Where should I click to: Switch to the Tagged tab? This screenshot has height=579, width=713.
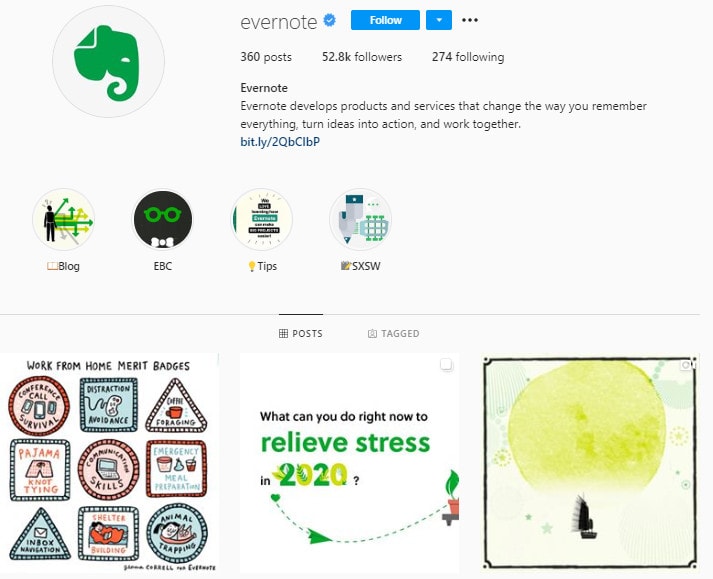[x=393, y=333]
